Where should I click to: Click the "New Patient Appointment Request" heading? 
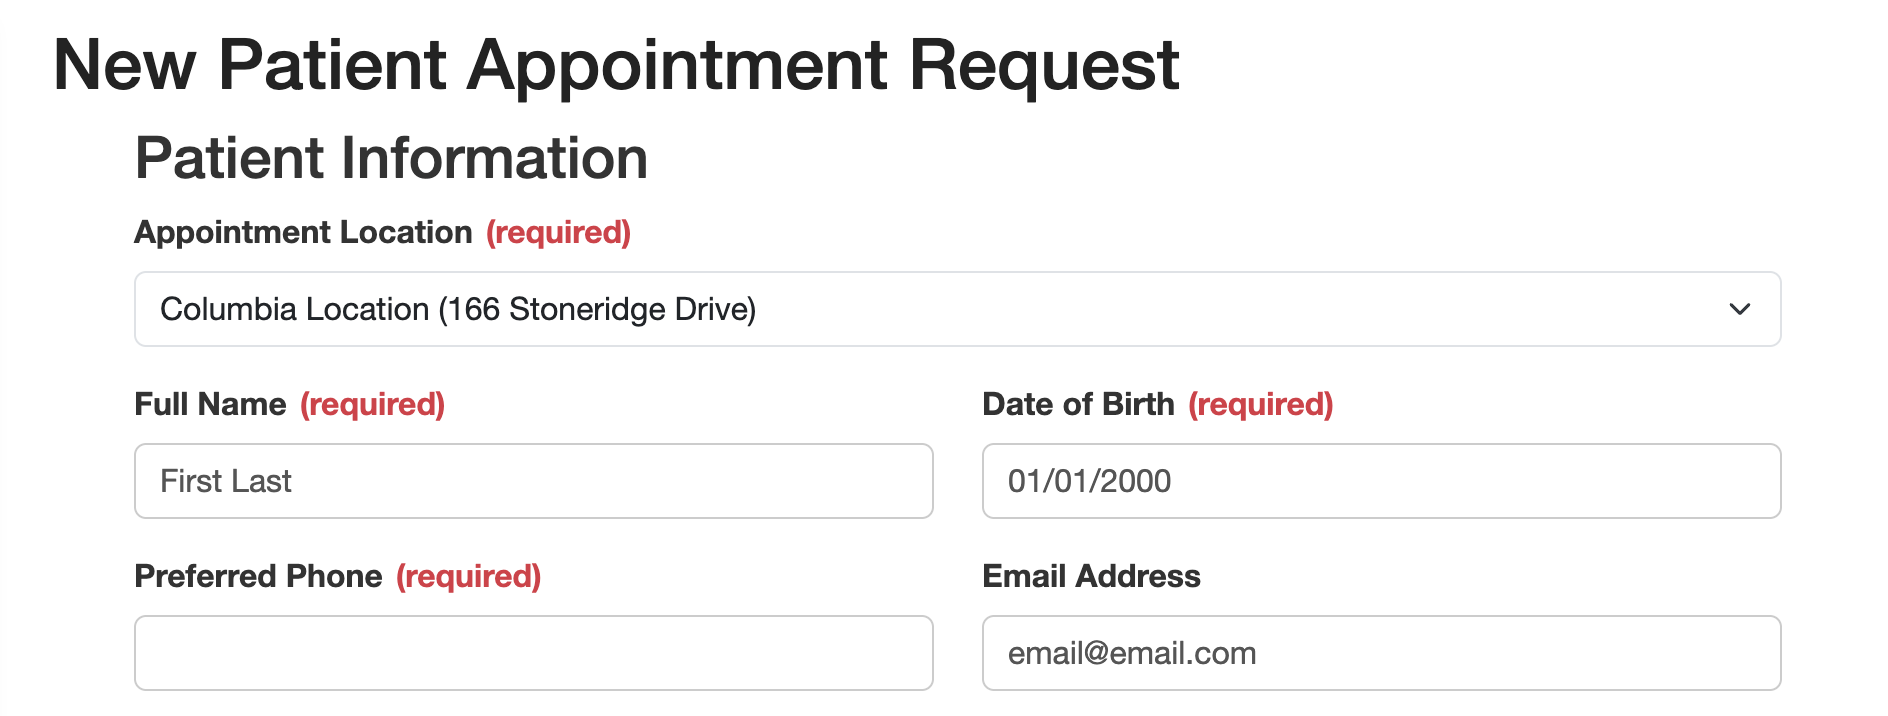(616, 66)
